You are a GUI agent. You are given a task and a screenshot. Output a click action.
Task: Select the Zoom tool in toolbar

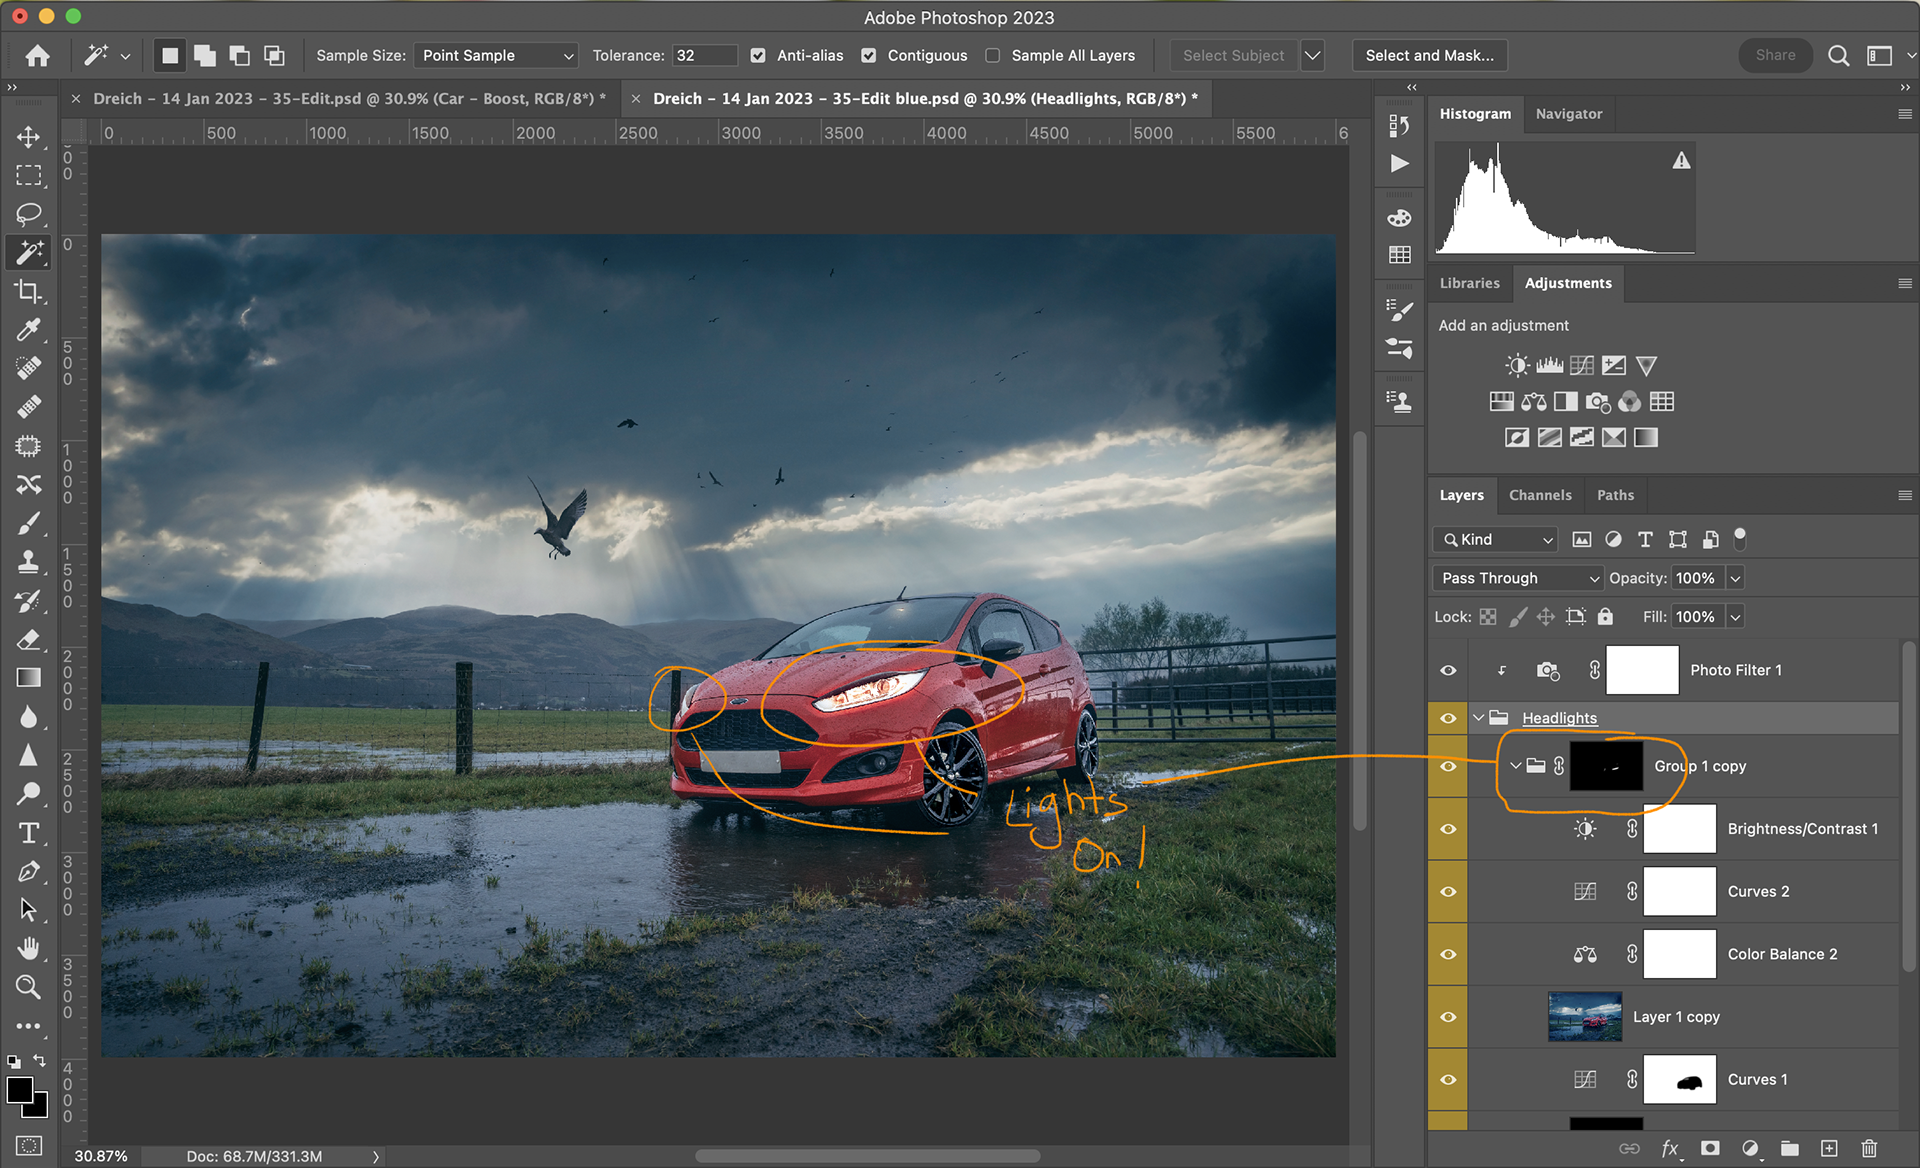(29, 987)
